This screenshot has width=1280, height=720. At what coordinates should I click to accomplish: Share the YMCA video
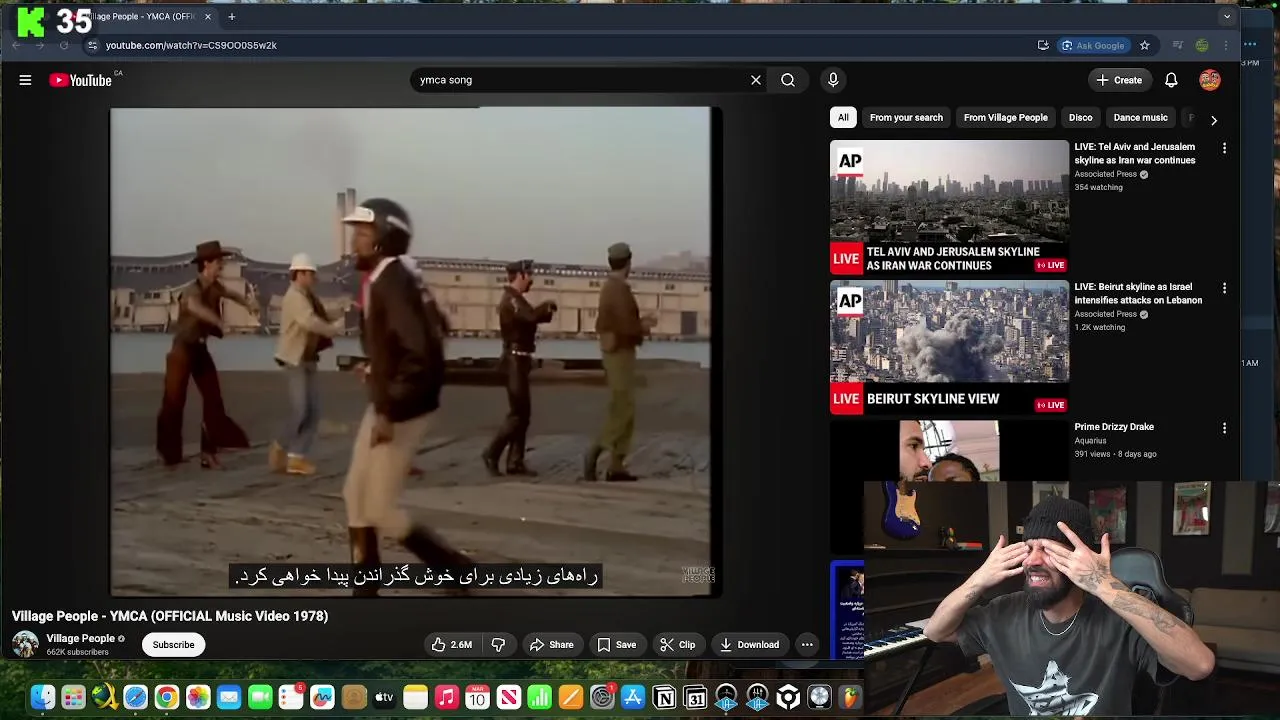551,645
